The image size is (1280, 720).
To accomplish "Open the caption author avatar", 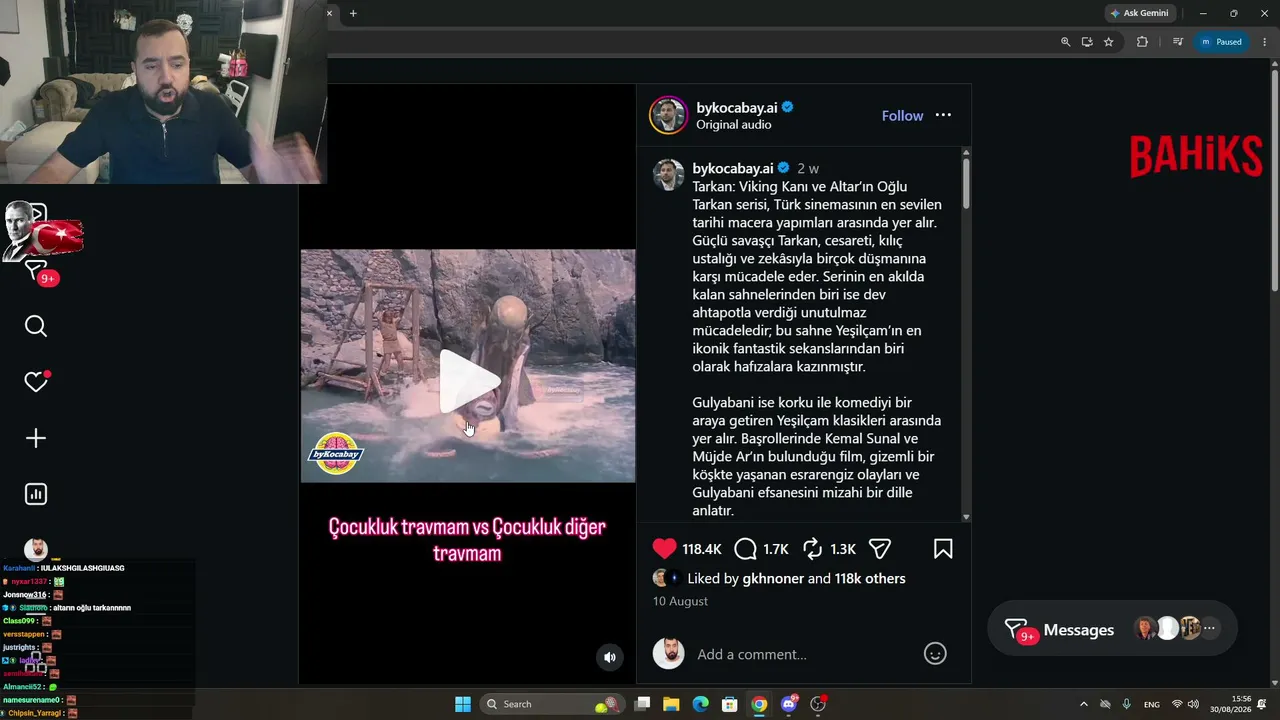I will coord(668,174).
